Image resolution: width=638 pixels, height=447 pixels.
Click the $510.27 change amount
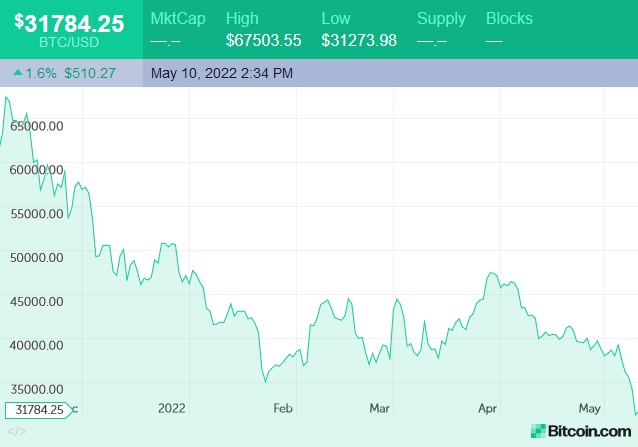pyautogui.click(x=90, y=73)
